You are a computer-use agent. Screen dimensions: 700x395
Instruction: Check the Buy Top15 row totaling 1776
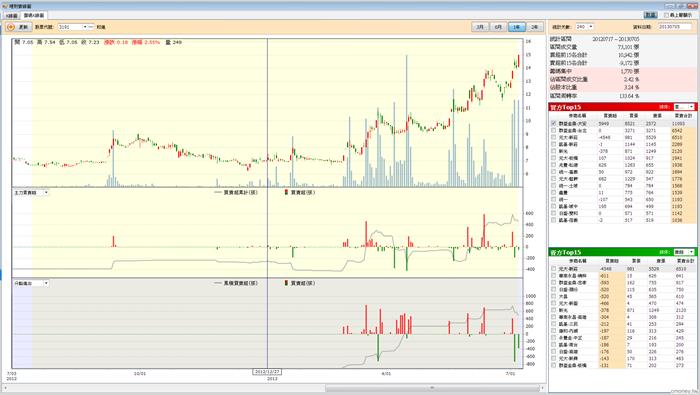(554, 179)
